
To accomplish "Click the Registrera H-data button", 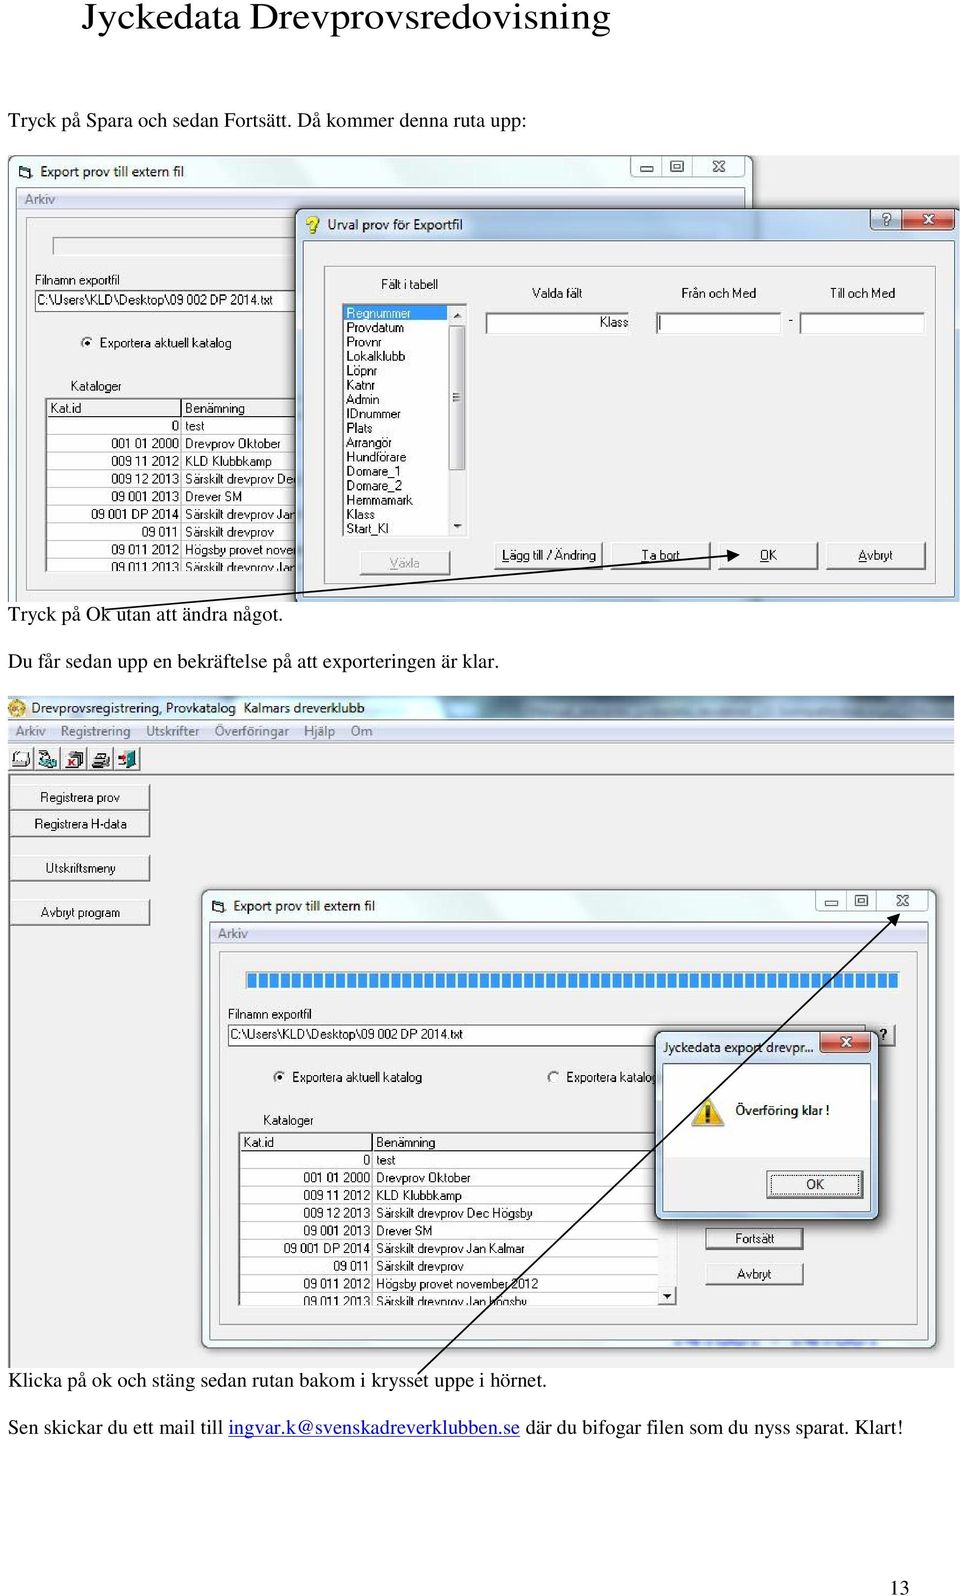I will tap(80, 824).
